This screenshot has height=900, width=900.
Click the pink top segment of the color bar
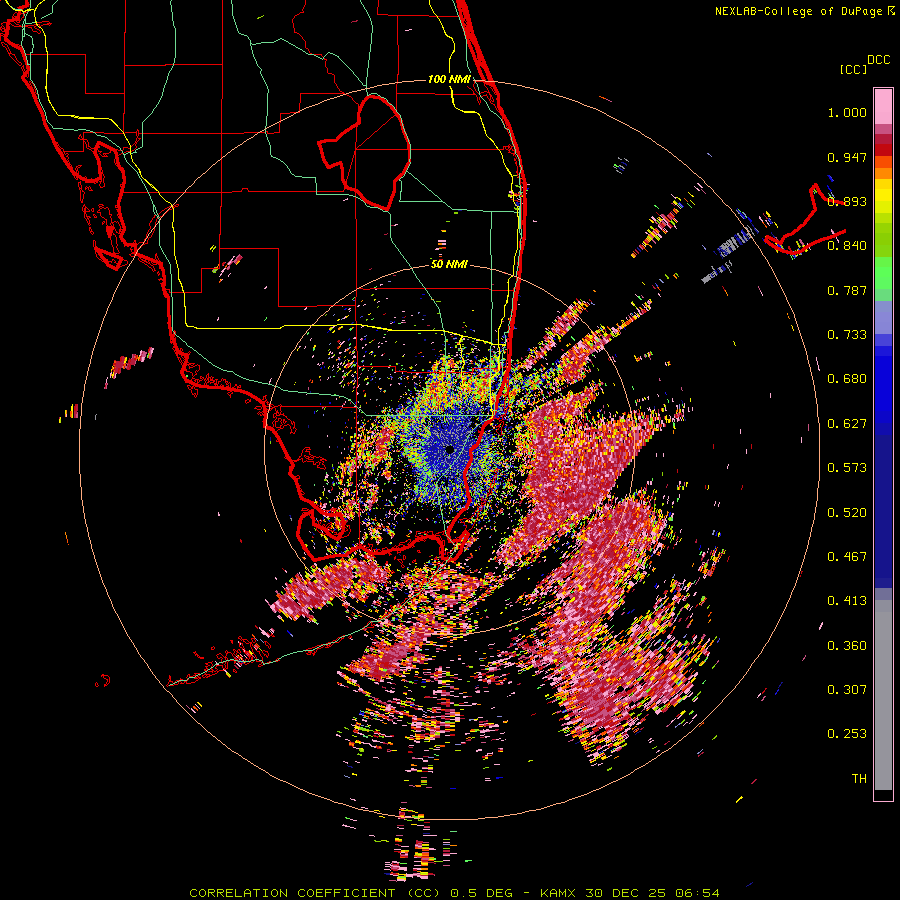pyautogui.click(x=883, y=106)
